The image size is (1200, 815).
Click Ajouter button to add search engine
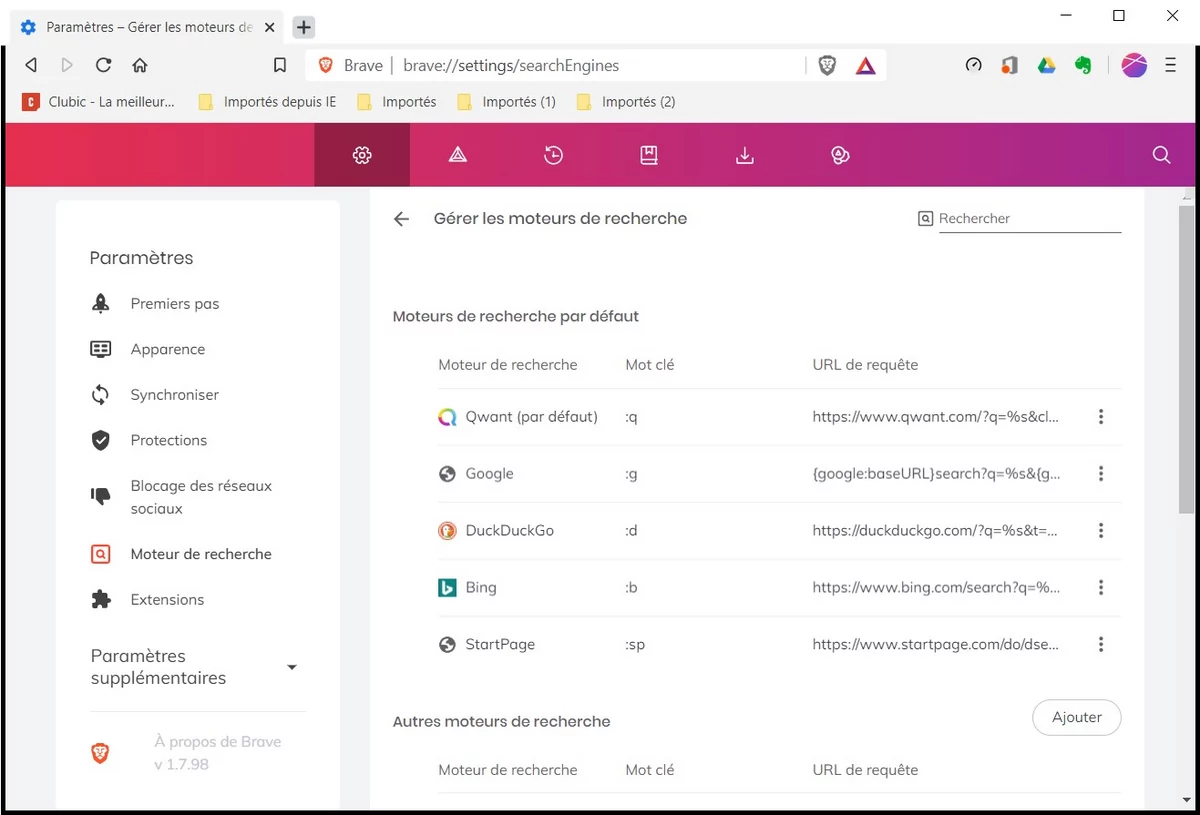point(1077,717)
